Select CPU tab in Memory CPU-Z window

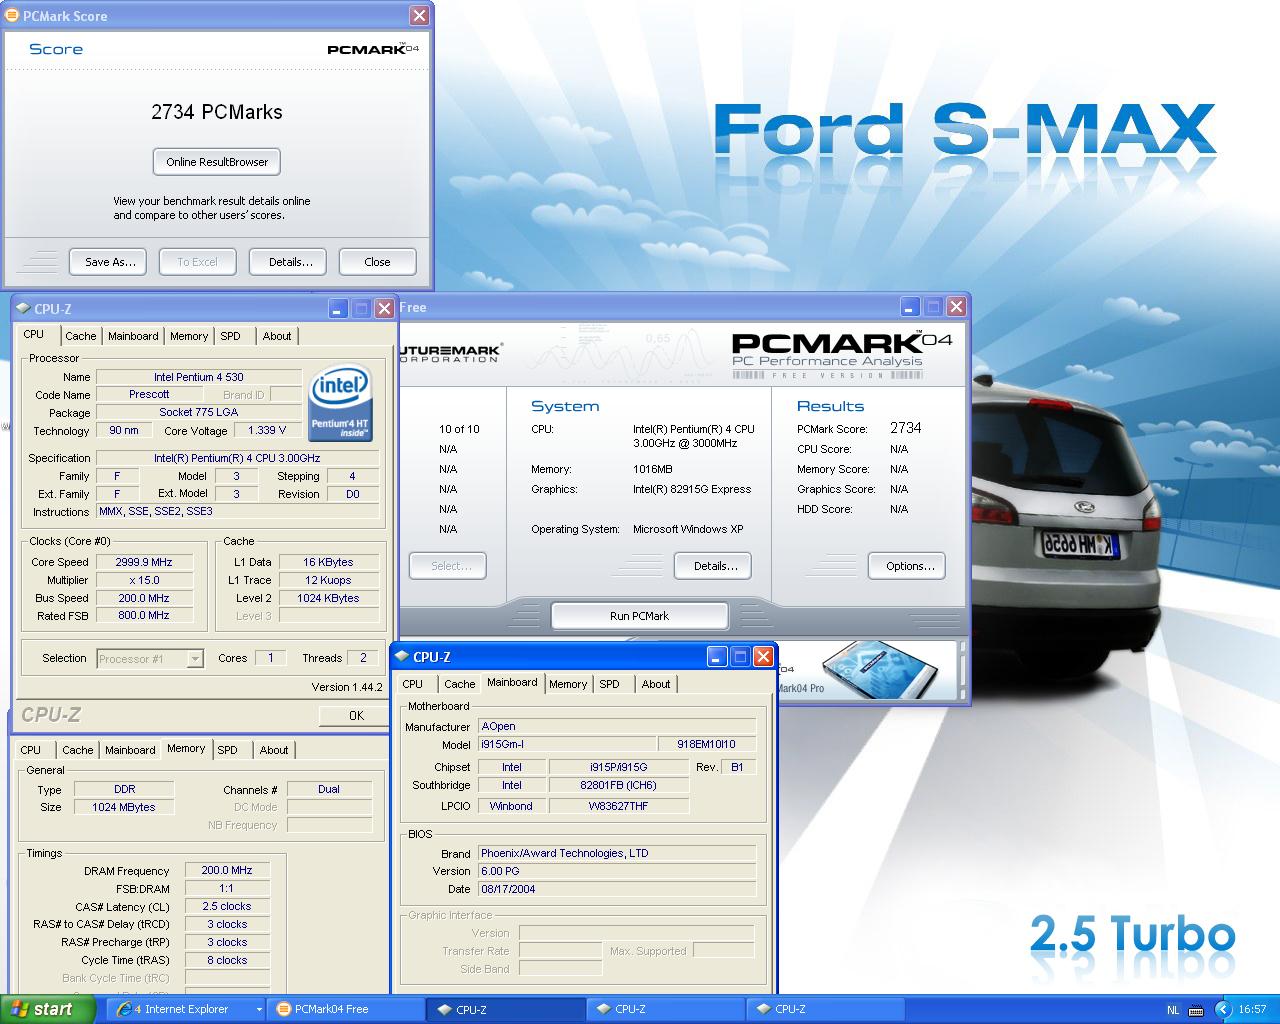point(31,750)
